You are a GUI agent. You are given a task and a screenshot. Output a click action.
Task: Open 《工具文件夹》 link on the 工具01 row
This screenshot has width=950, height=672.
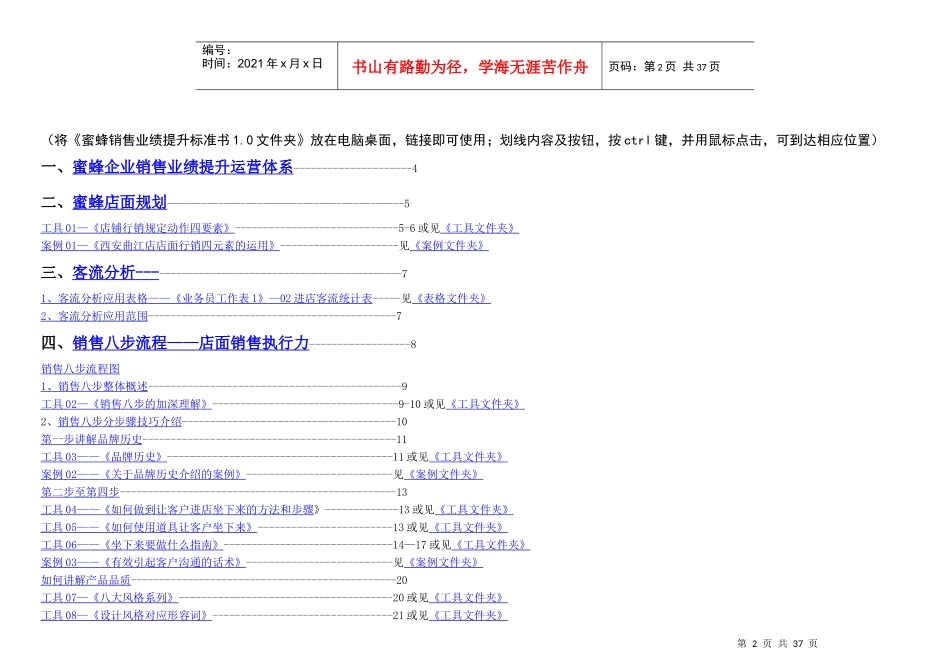click(x=479, y=228)
